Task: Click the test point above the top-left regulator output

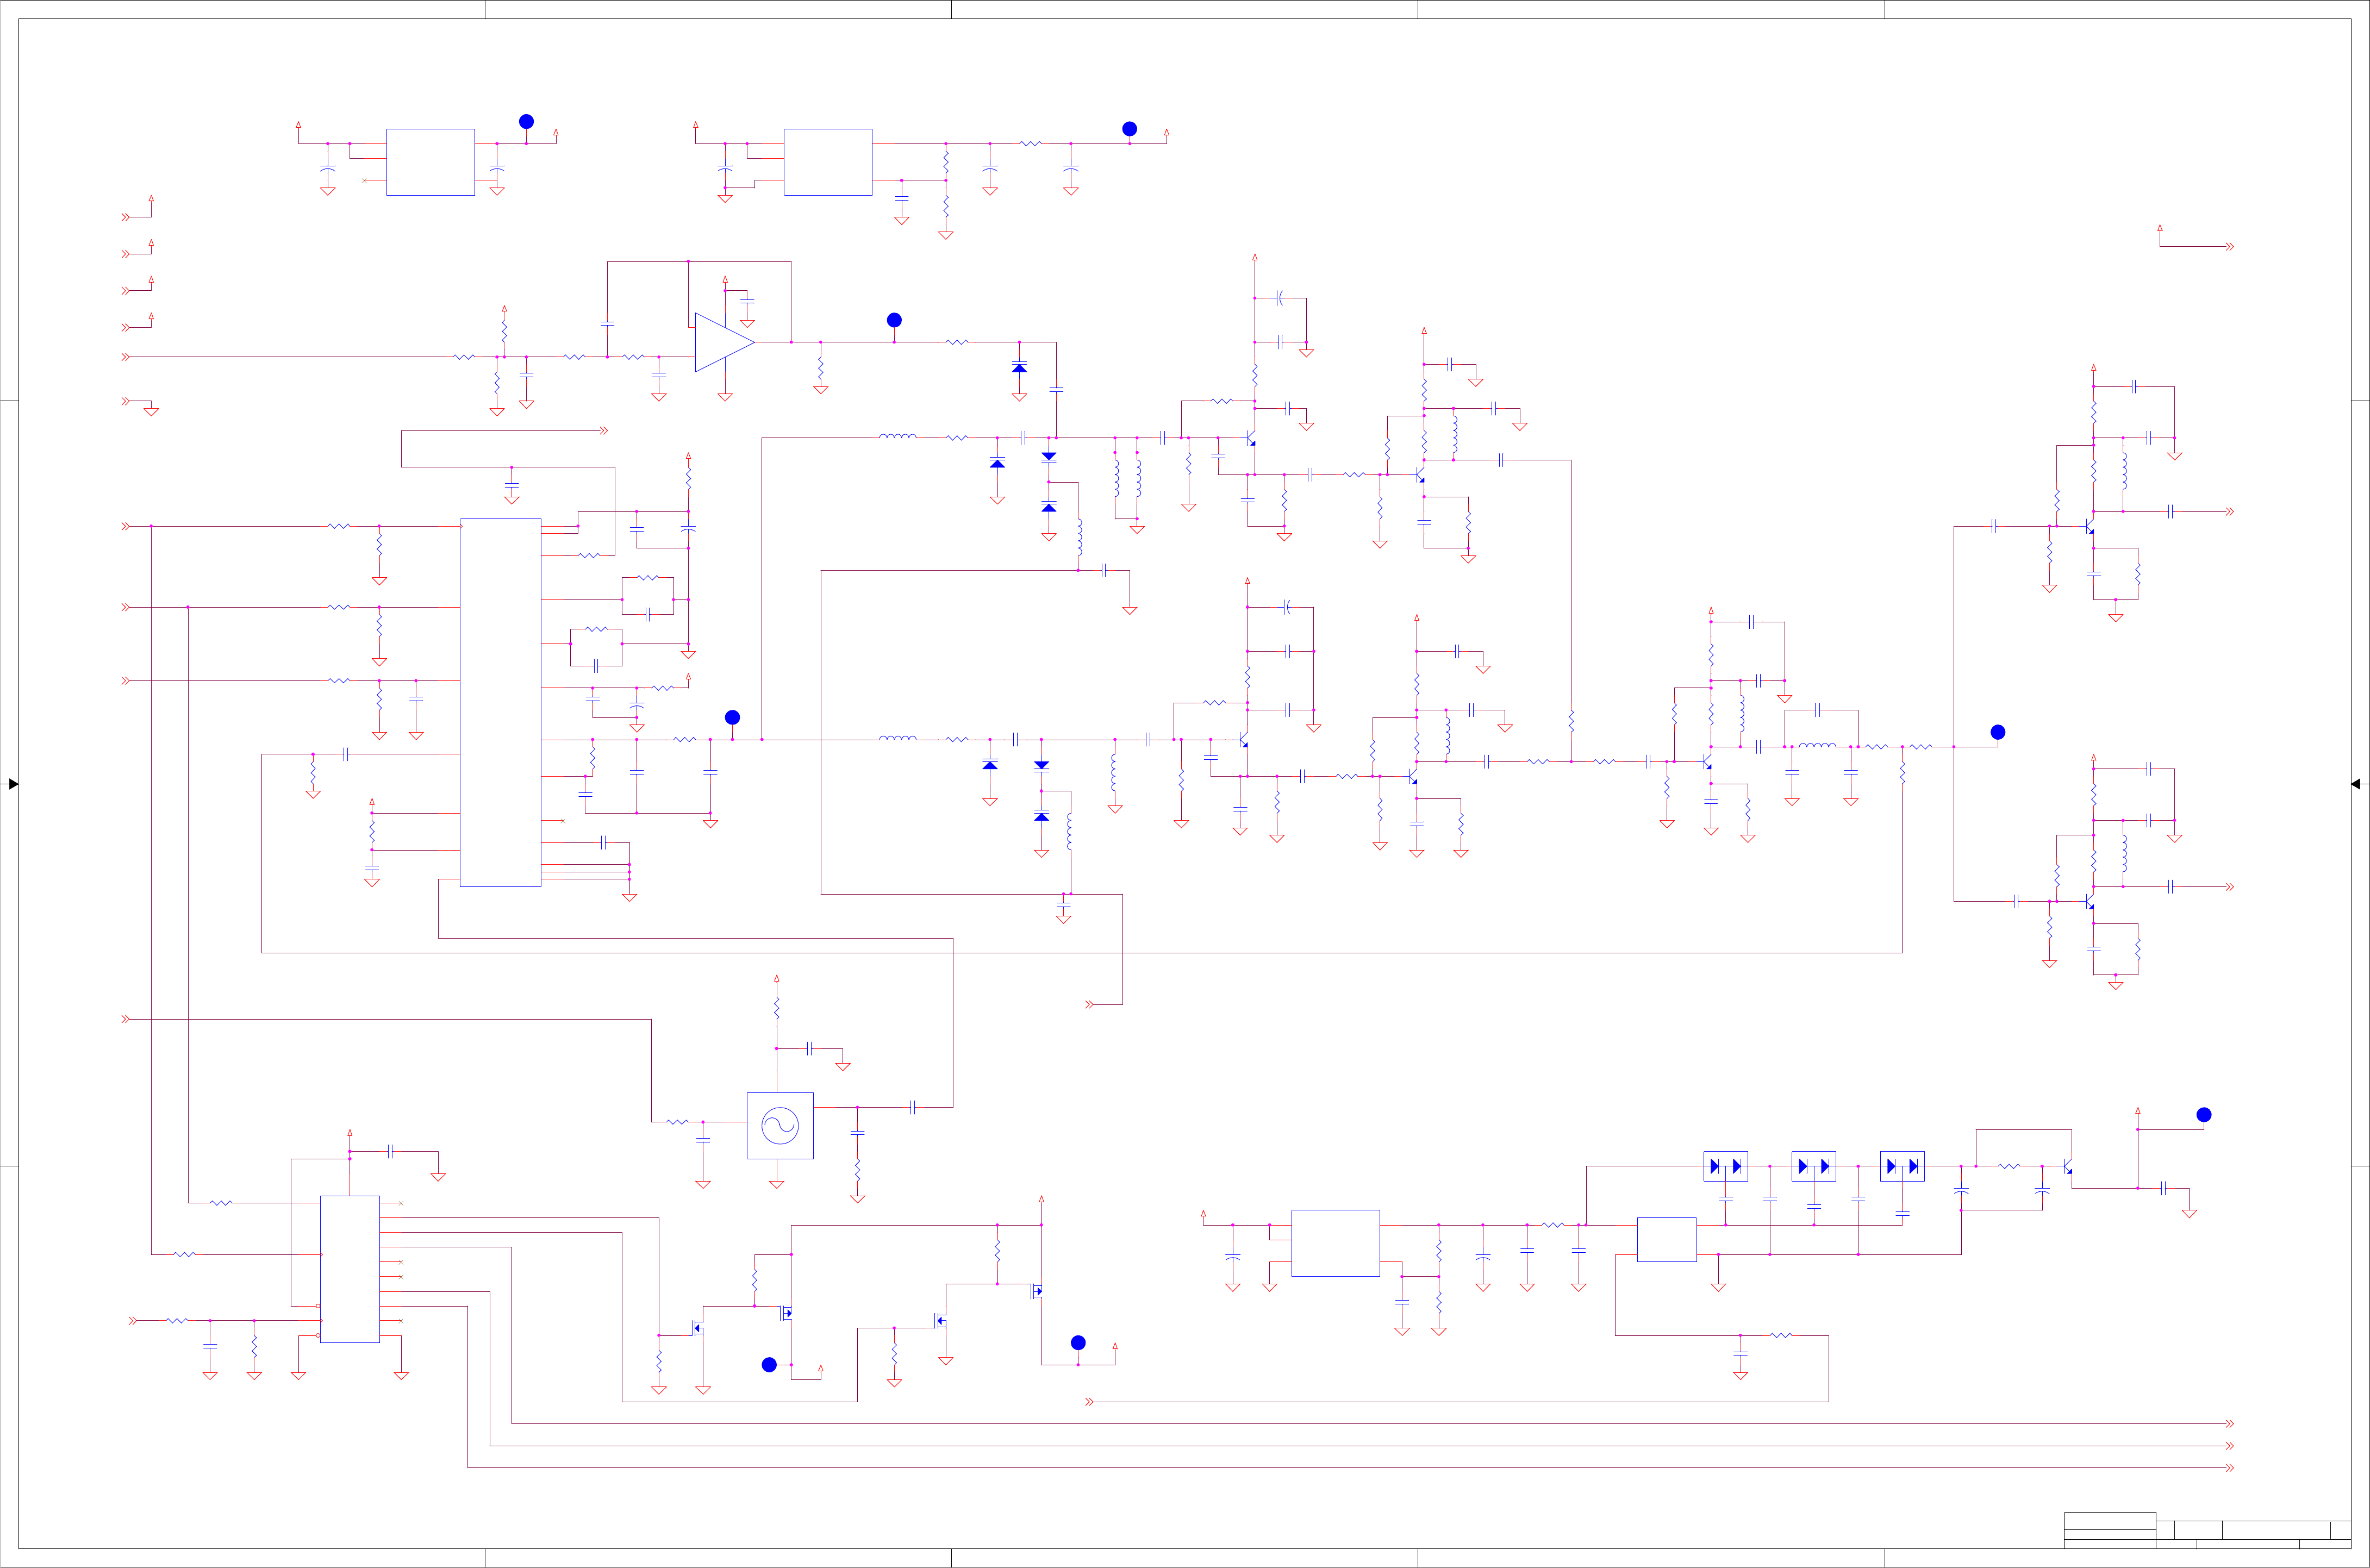Action: point(526,121)
